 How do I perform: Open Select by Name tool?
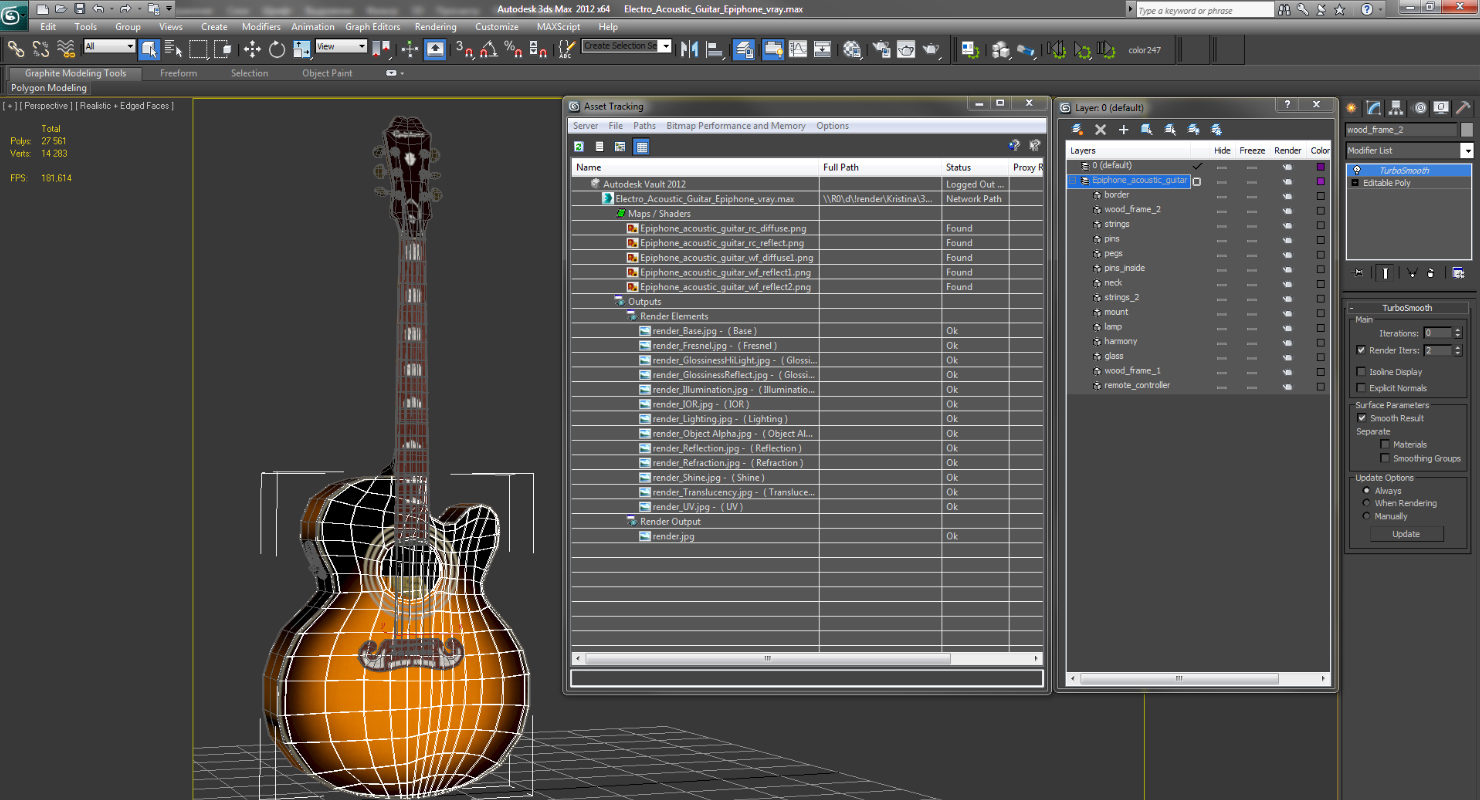(173, 48)
